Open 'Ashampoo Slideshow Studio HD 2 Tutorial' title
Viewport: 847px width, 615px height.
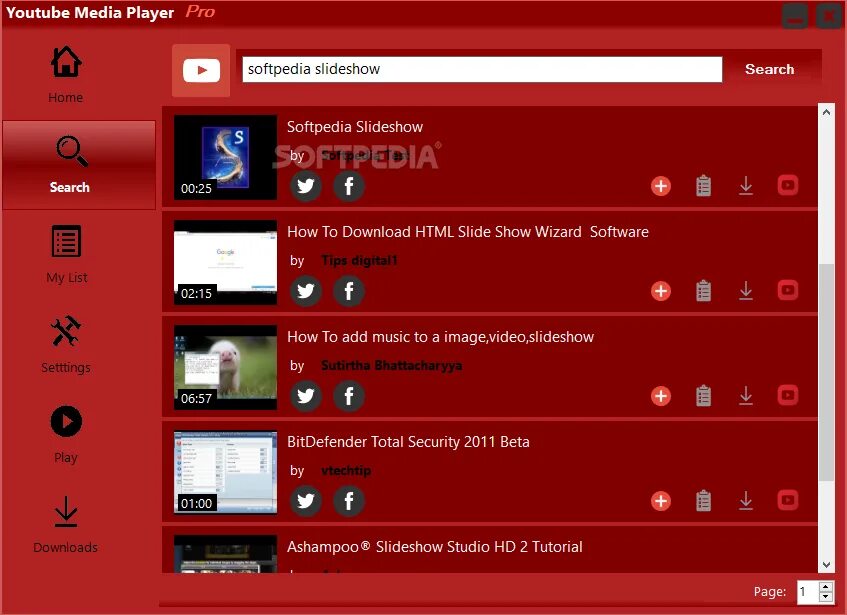434,547
